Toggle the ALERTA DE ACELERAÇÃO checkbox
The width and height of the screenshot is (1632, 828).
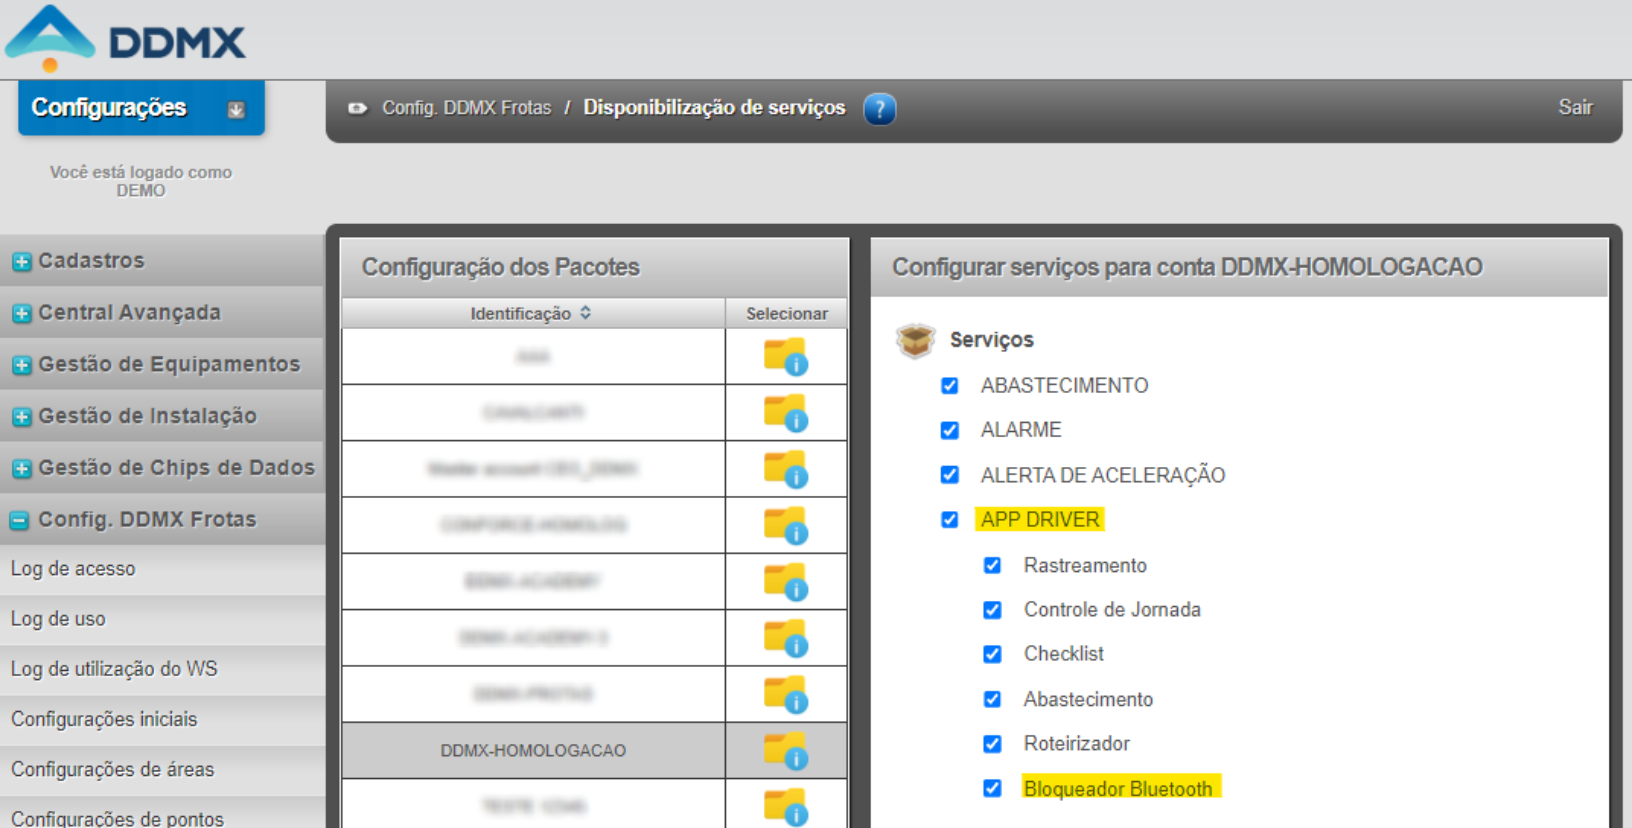click(x=950, y=475)
